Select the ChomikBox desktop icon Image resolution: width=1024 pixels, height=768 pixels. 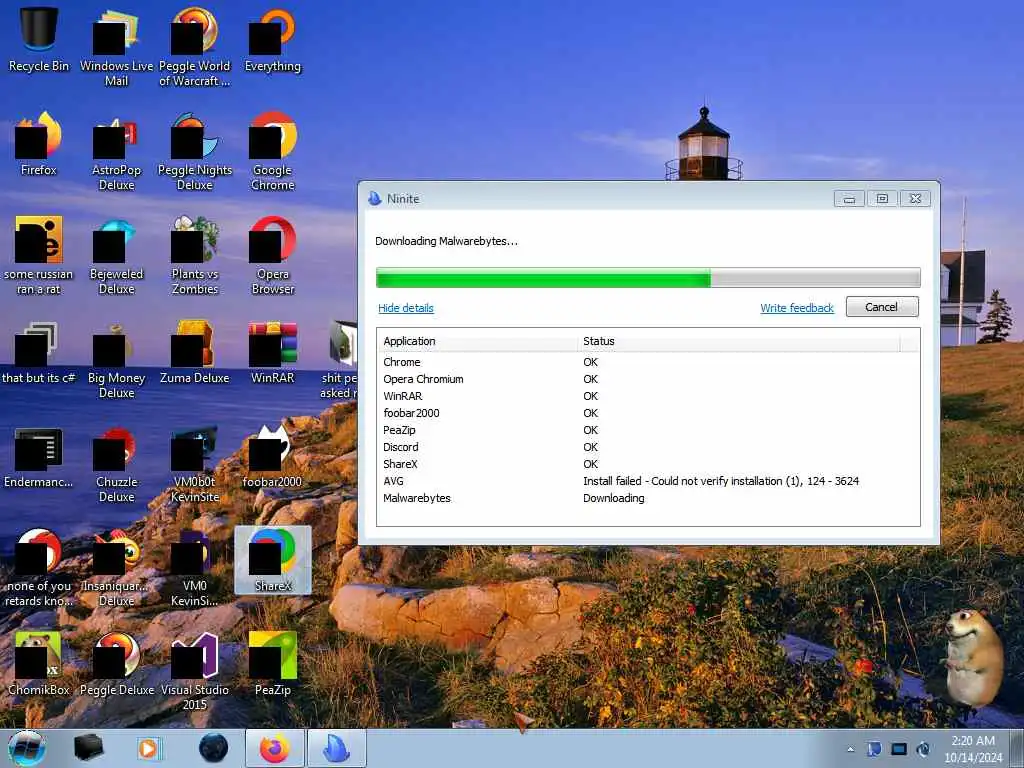pos(39,664)
